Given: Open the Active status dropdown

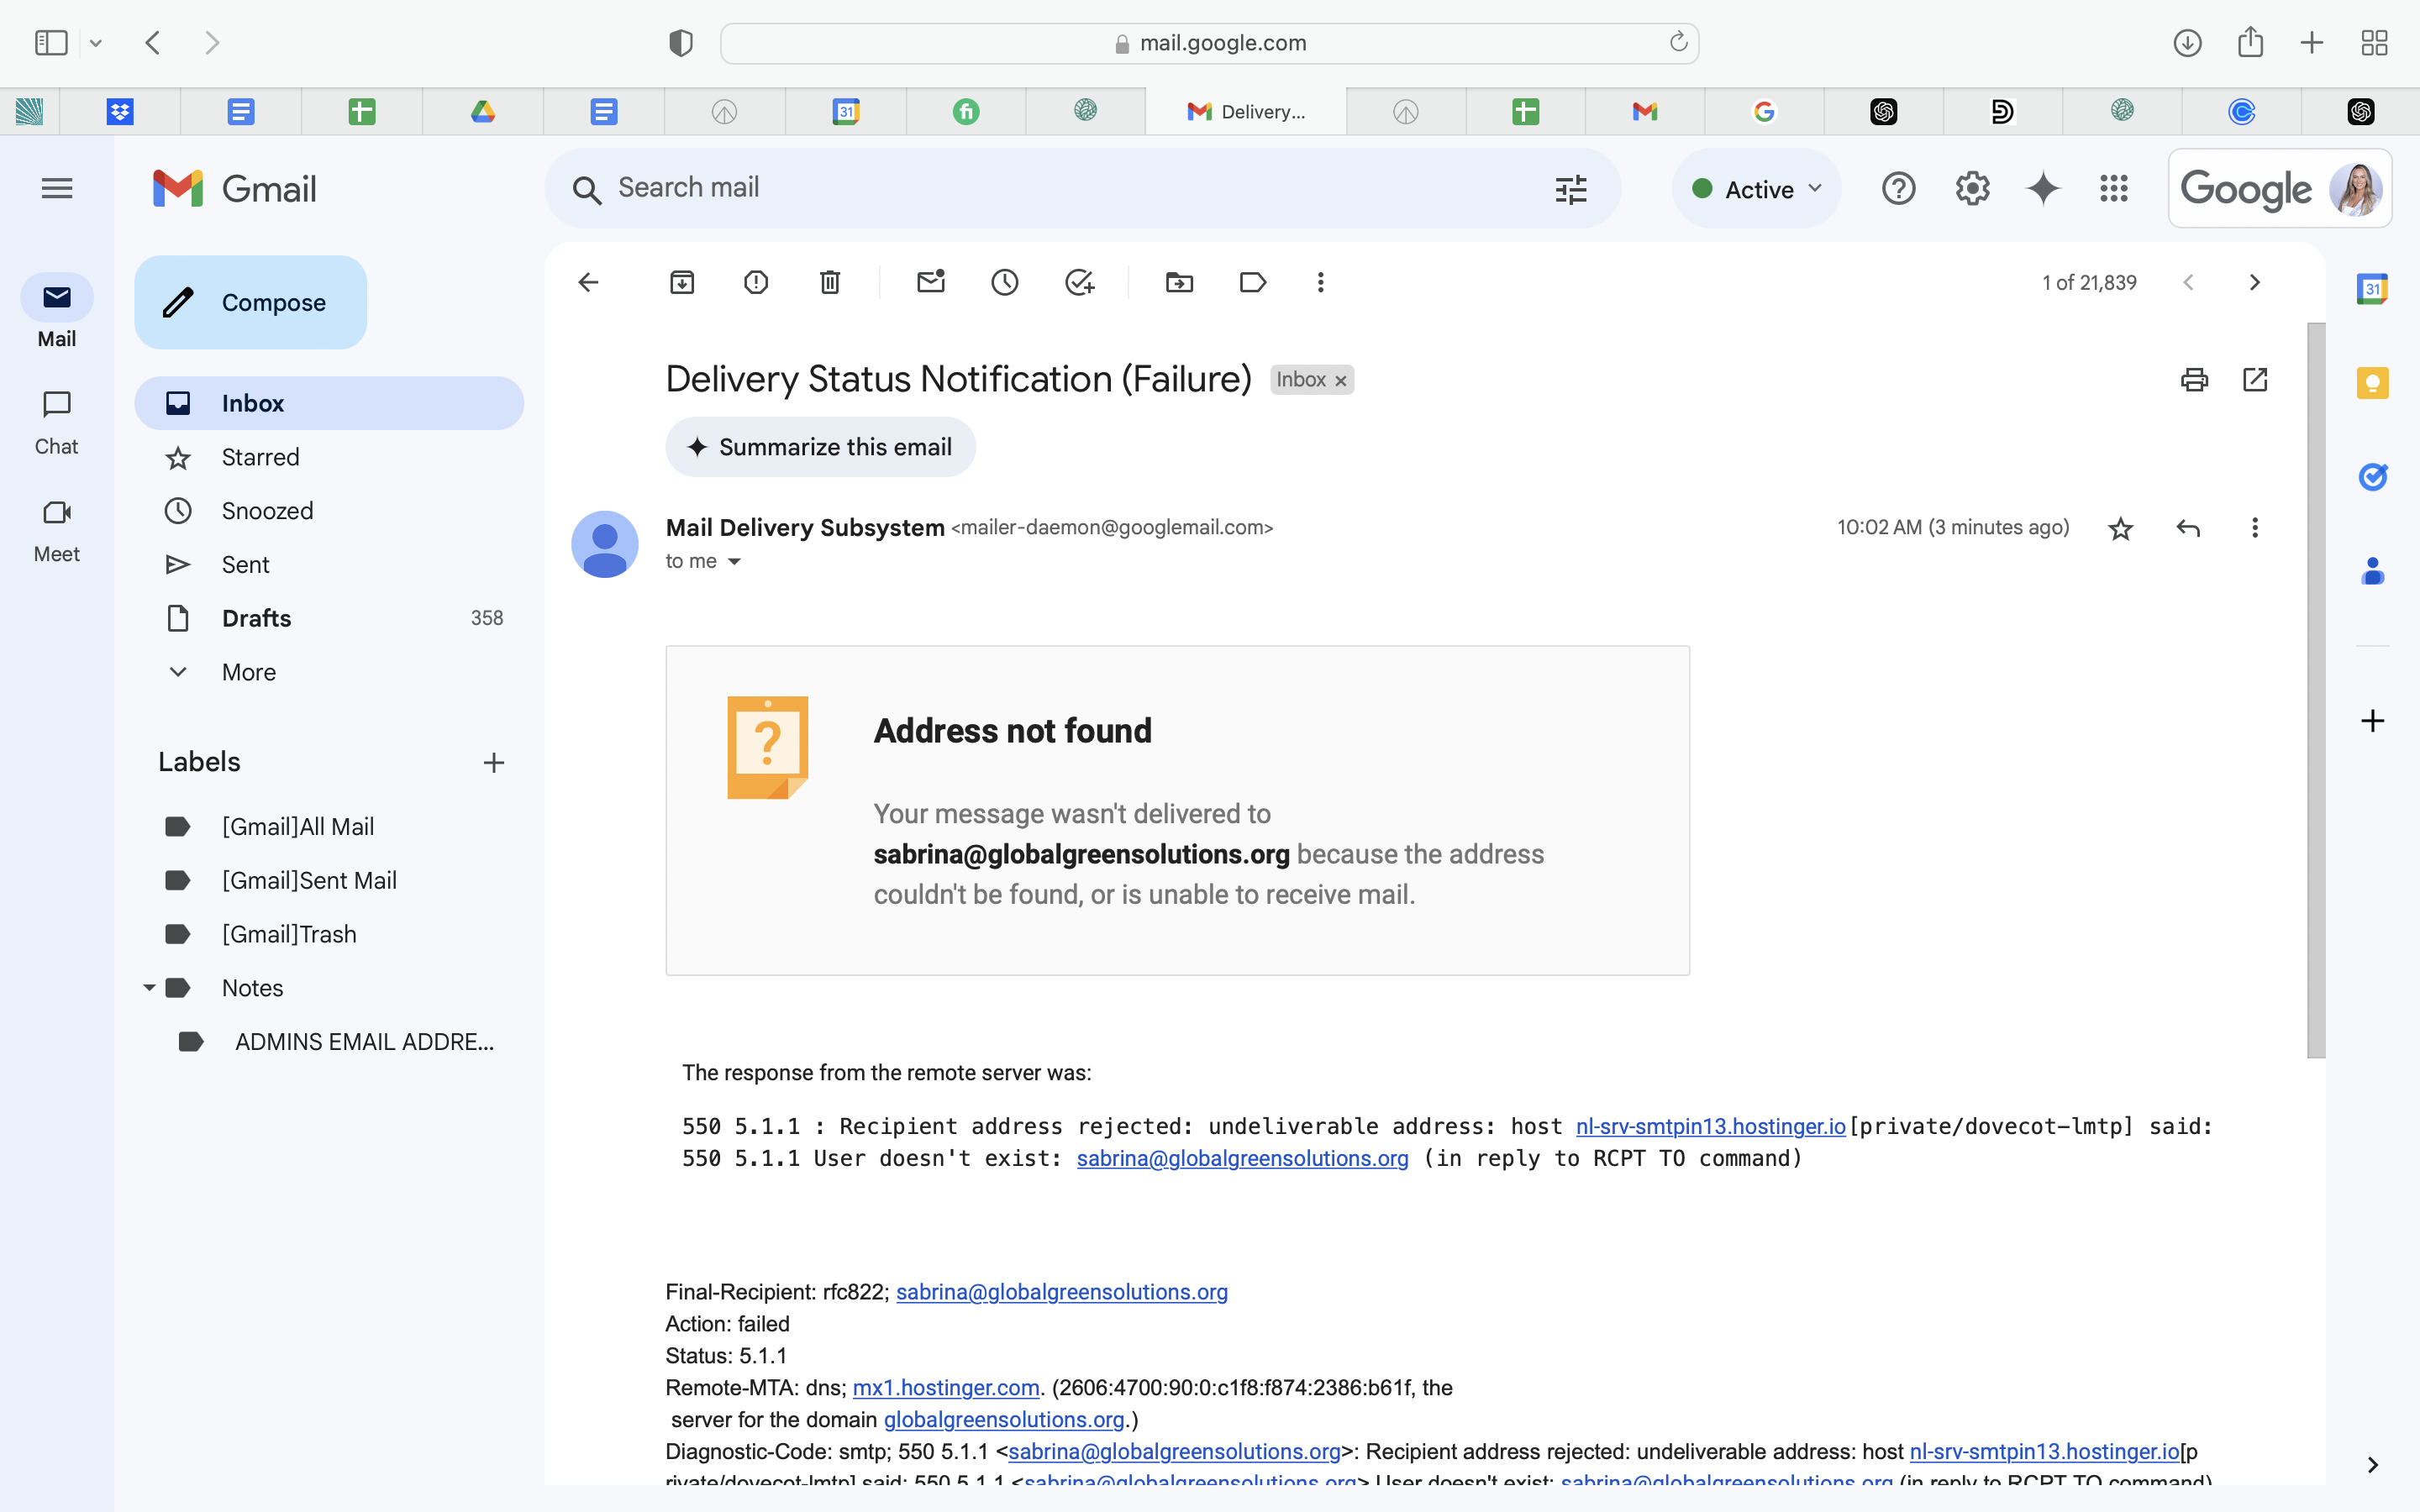Looking at the screenshot, I should [1757, 189].
